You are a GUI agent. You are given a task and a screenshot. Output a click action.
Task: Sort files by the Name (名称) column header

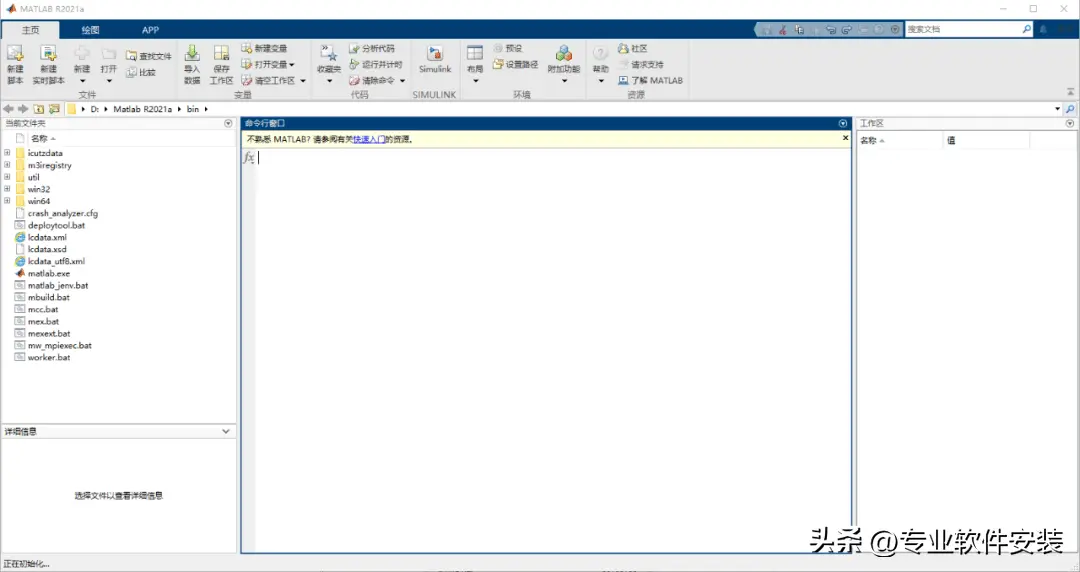[43, 139]
